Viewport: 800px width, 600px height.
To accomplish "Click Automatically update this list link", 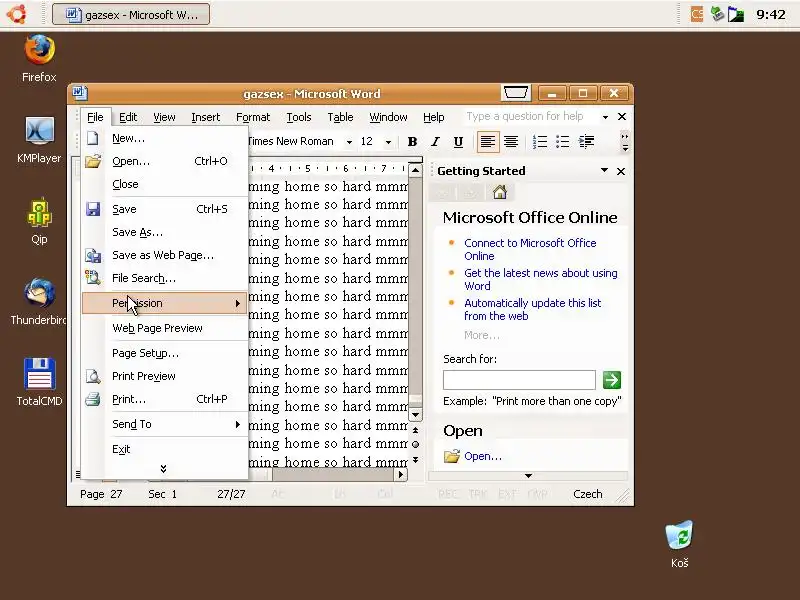I will click(x=533, y=309).
